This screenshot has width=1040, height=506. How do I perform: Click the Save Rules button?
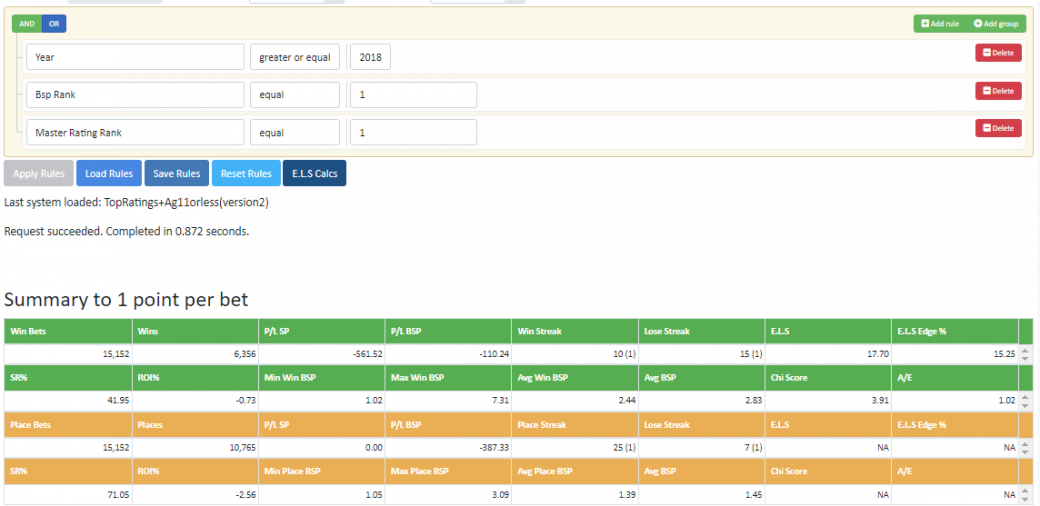[x=176, y=174]
